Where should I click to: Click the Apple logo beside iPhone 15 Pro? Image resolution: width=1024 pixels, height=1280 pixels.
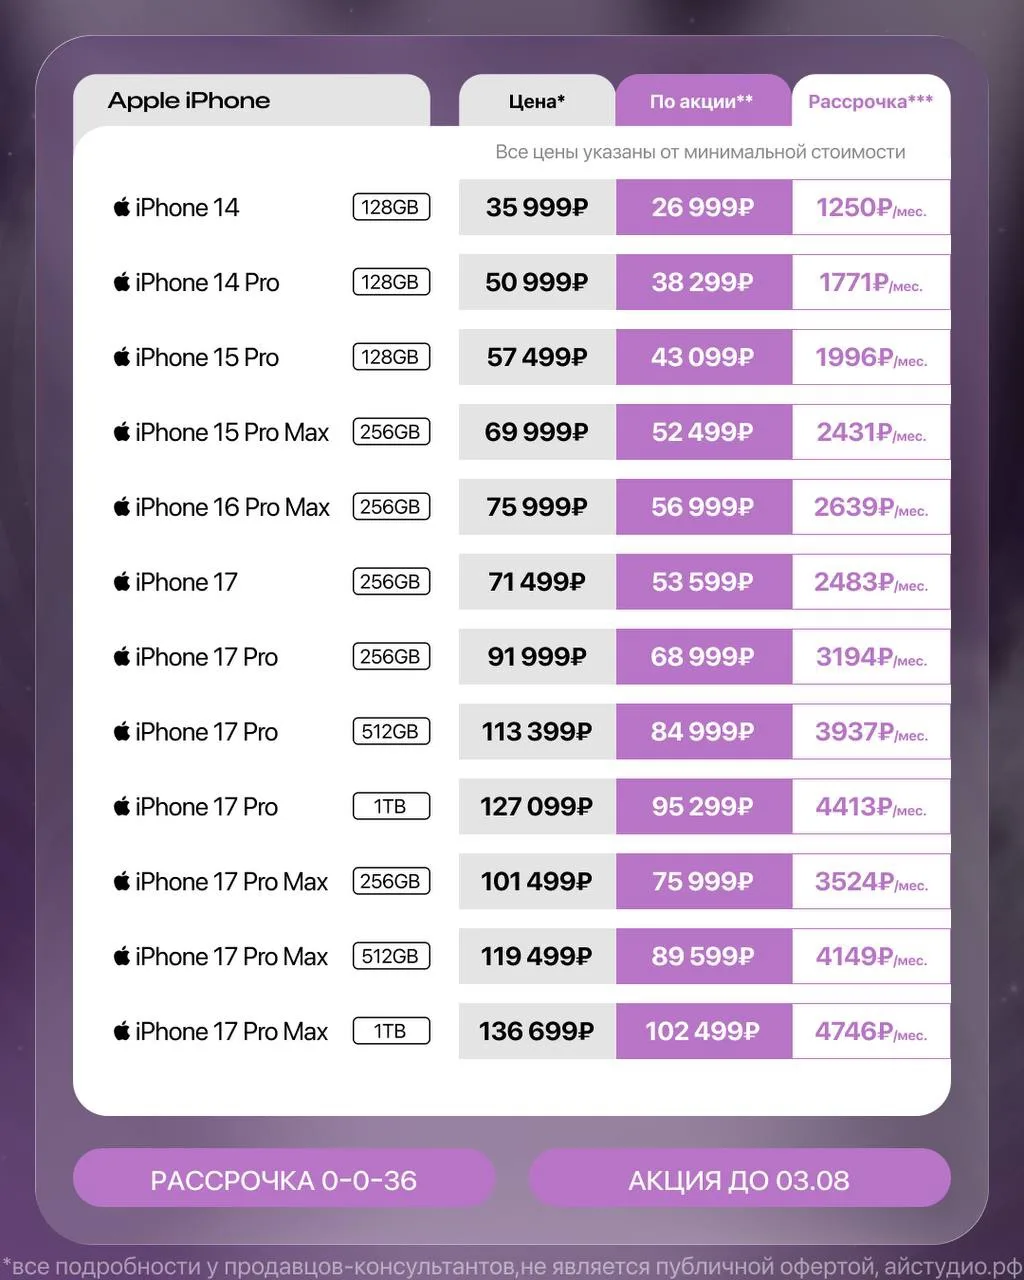[x=122, y=357]
